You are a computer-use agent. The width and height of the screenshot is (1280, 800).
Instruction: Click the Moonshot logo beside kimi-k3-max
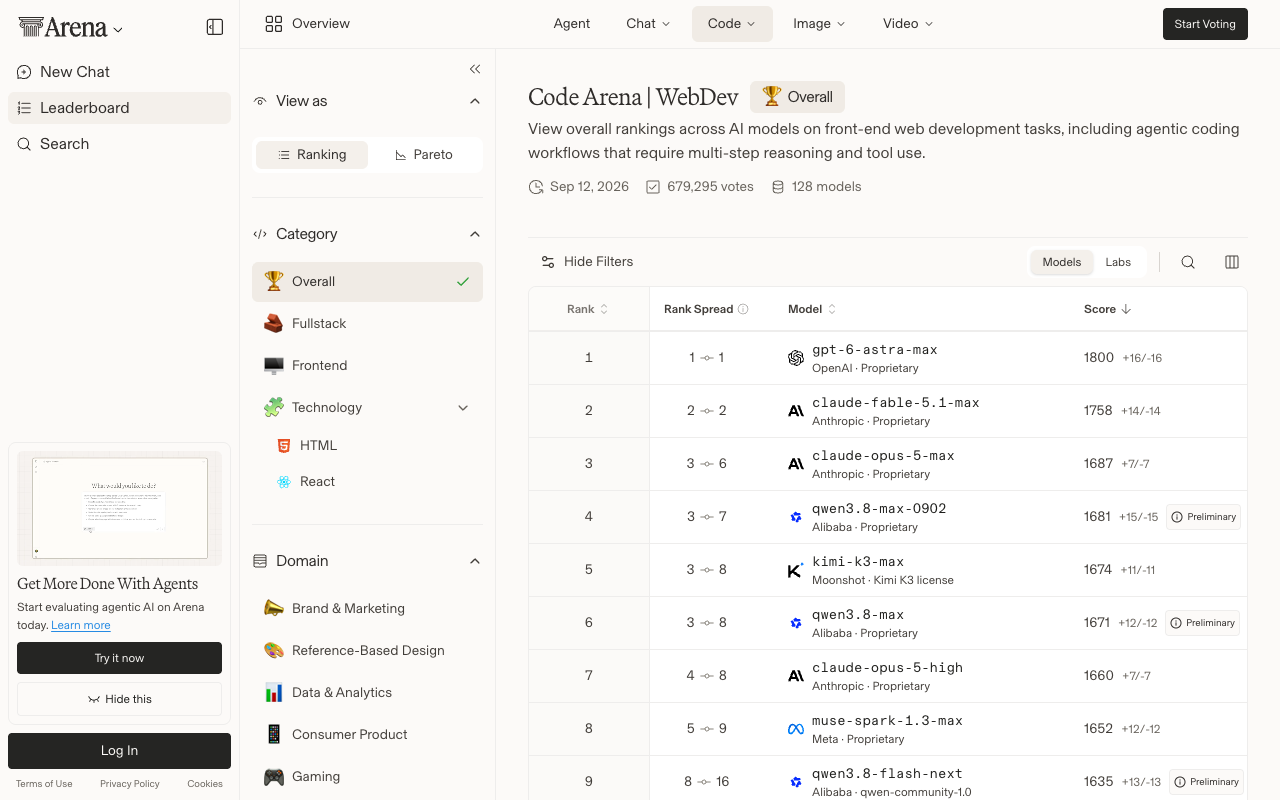pyautogui.click(x=796, y=570)
